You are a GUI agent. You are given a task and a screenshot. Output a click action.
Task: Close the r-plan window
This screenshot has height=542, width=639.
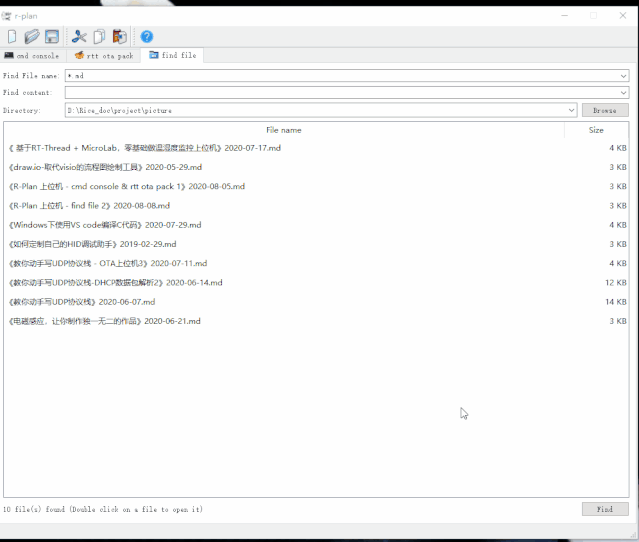pos(623,16)
